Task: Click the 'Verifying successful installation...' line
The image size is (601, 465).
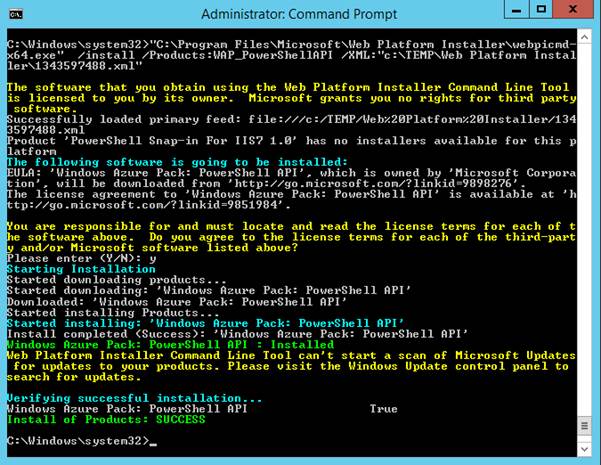Action: click(135, 398)
